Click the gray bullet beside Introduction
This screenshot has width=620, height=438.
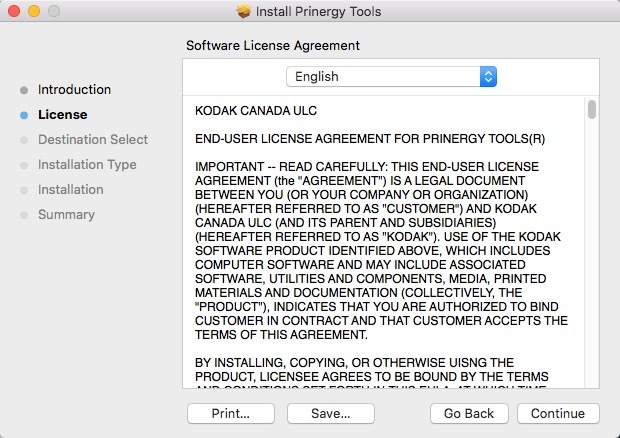(24, 90)
